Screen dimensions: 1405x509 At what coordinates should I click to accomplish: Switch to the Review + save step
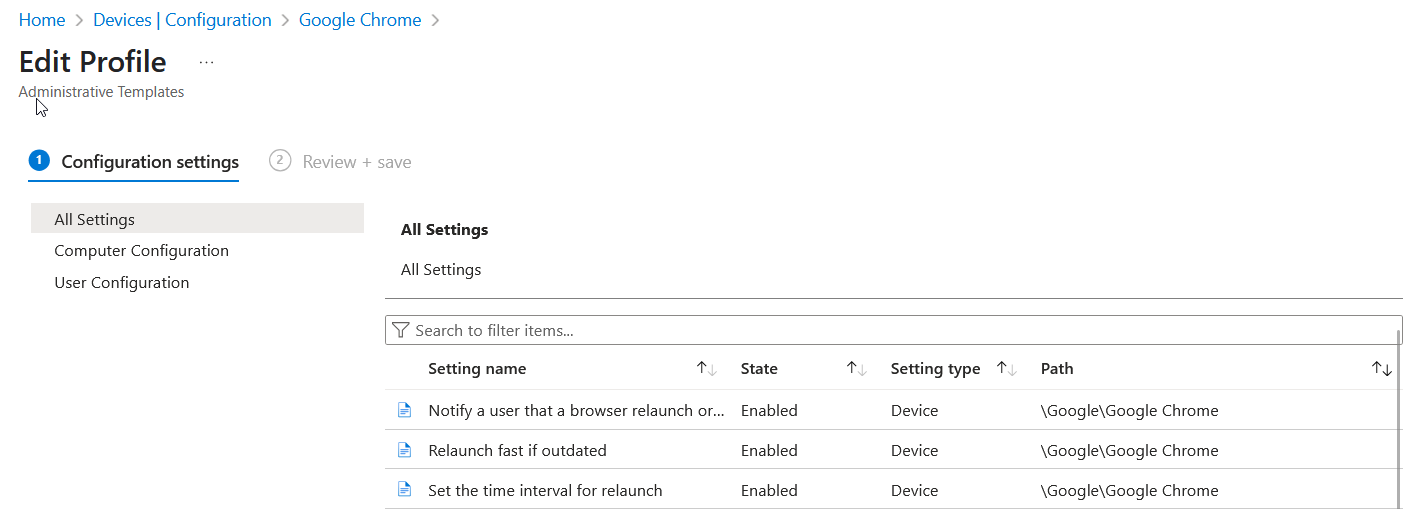point(341,162)
